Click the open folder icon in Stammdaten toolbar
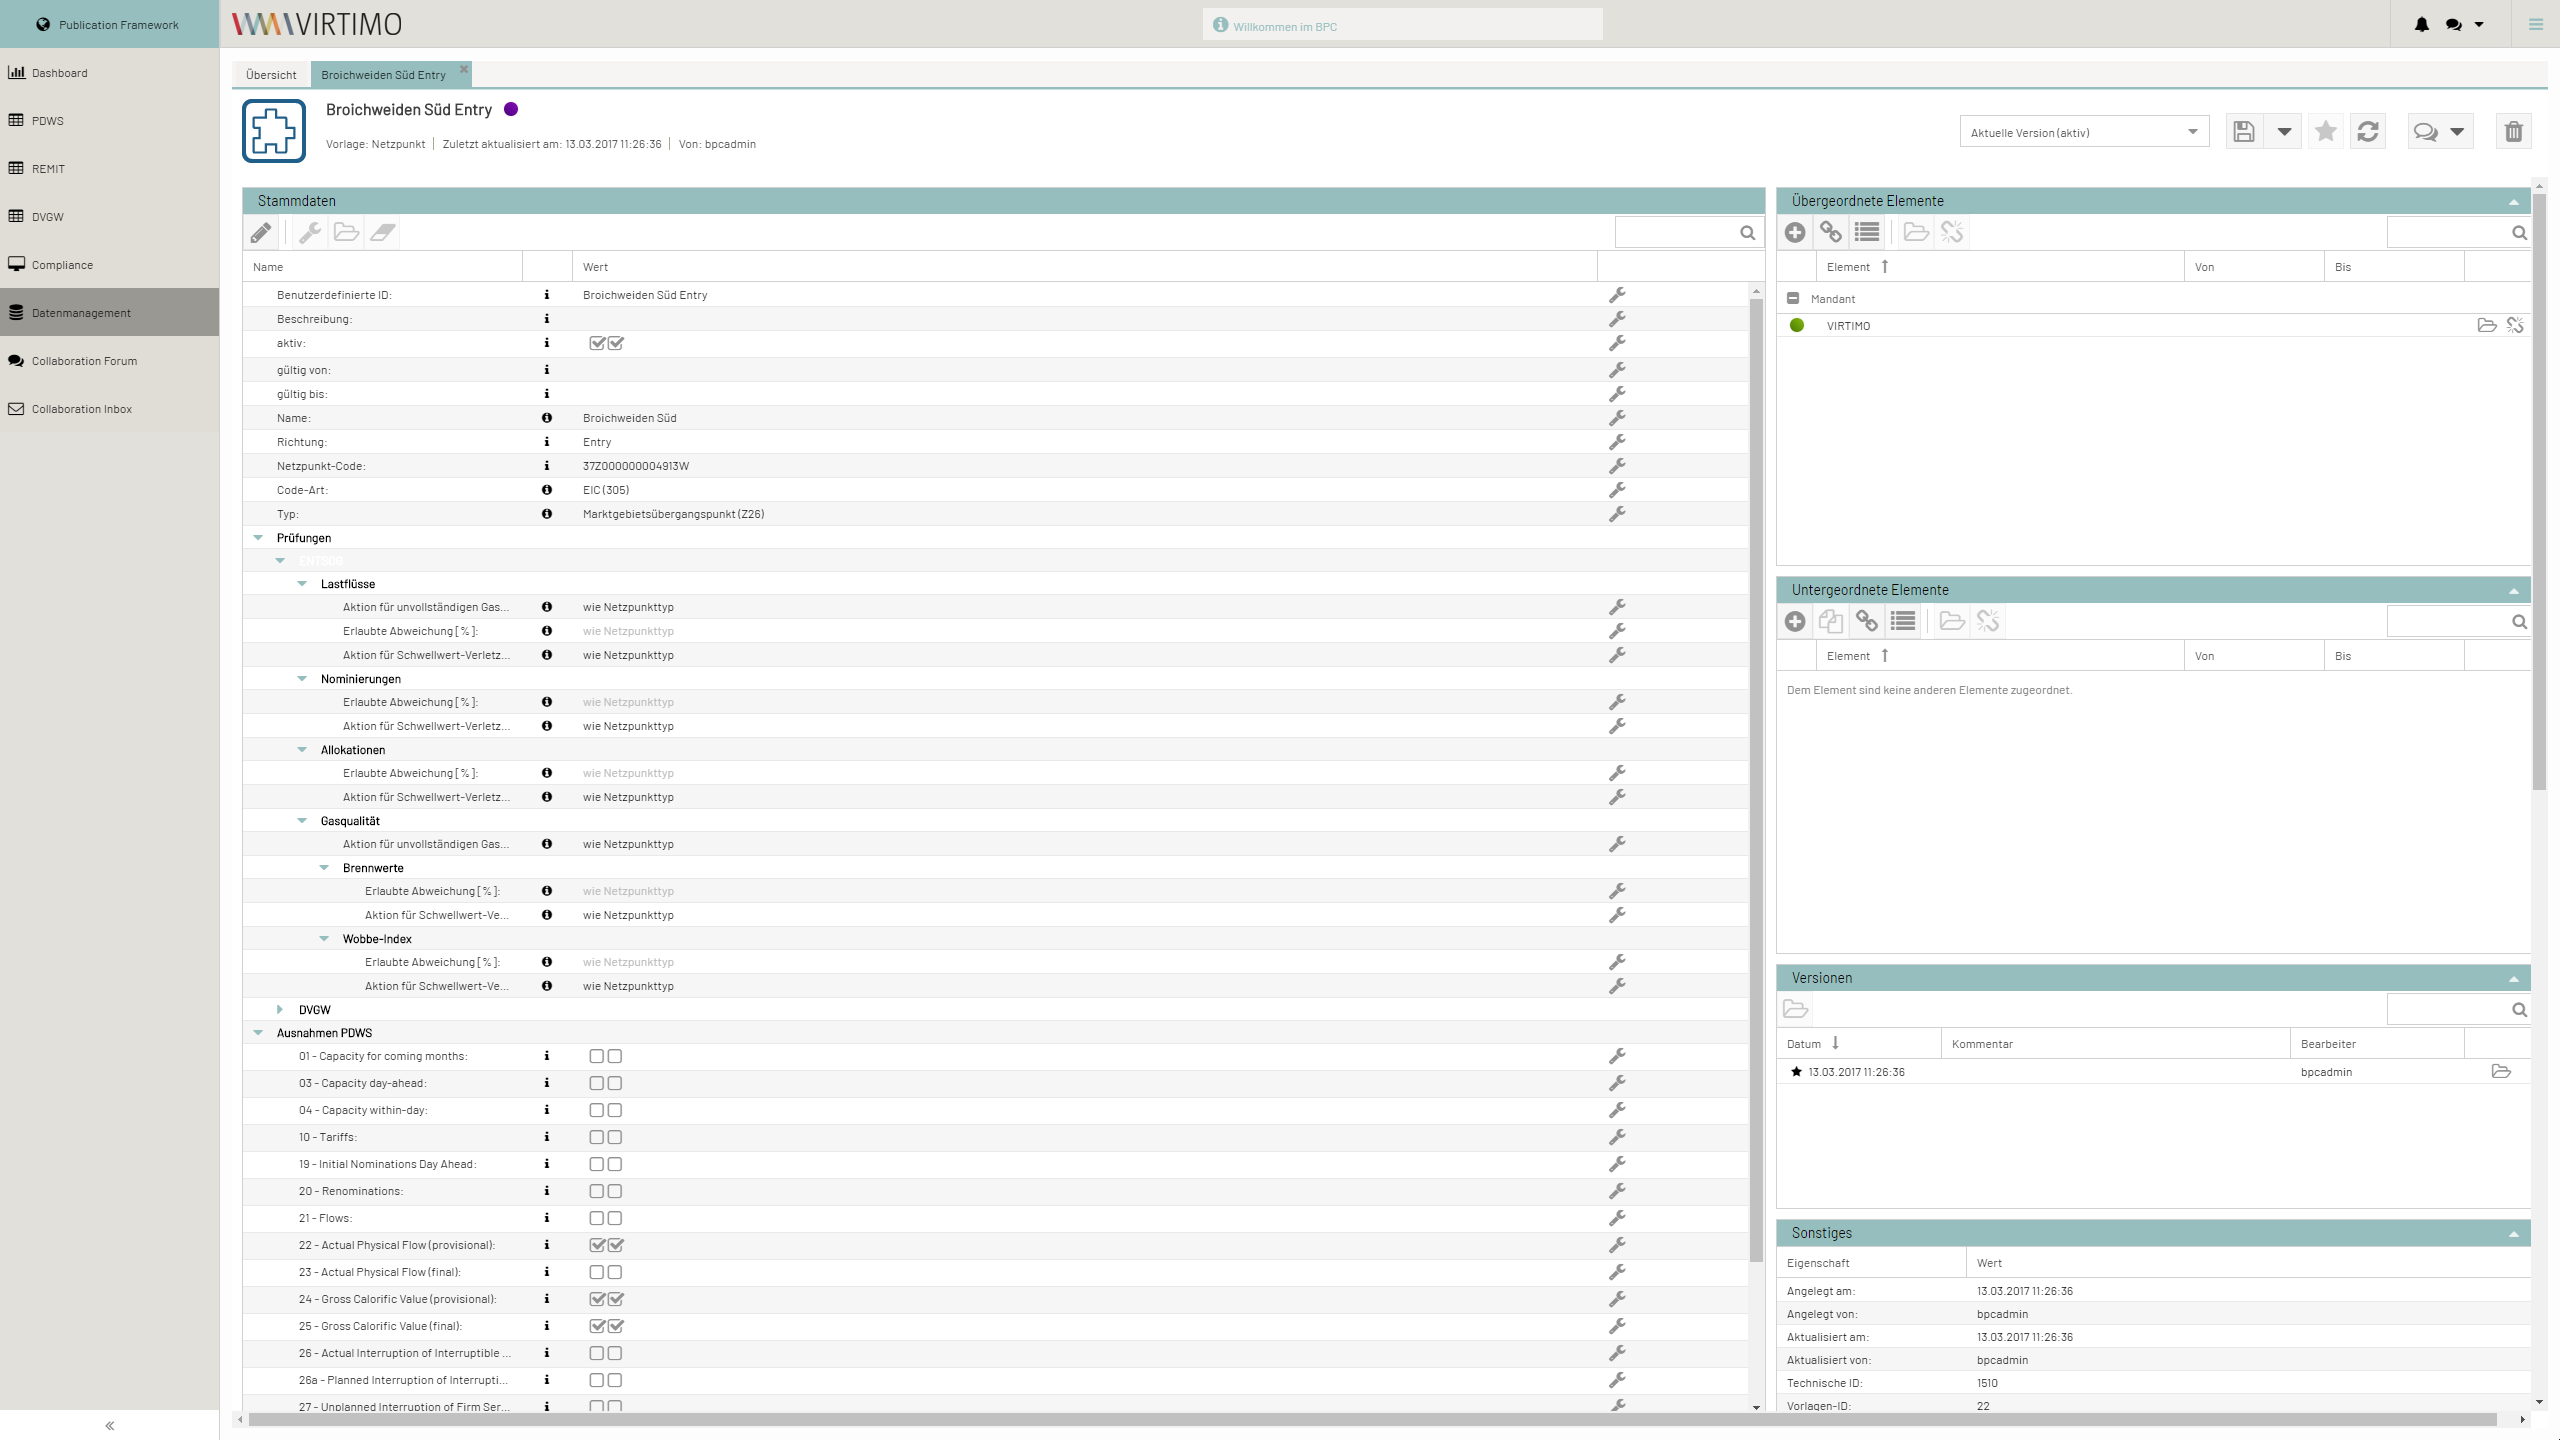This screenshot has width=2560, height=1440. coord(346,233)
